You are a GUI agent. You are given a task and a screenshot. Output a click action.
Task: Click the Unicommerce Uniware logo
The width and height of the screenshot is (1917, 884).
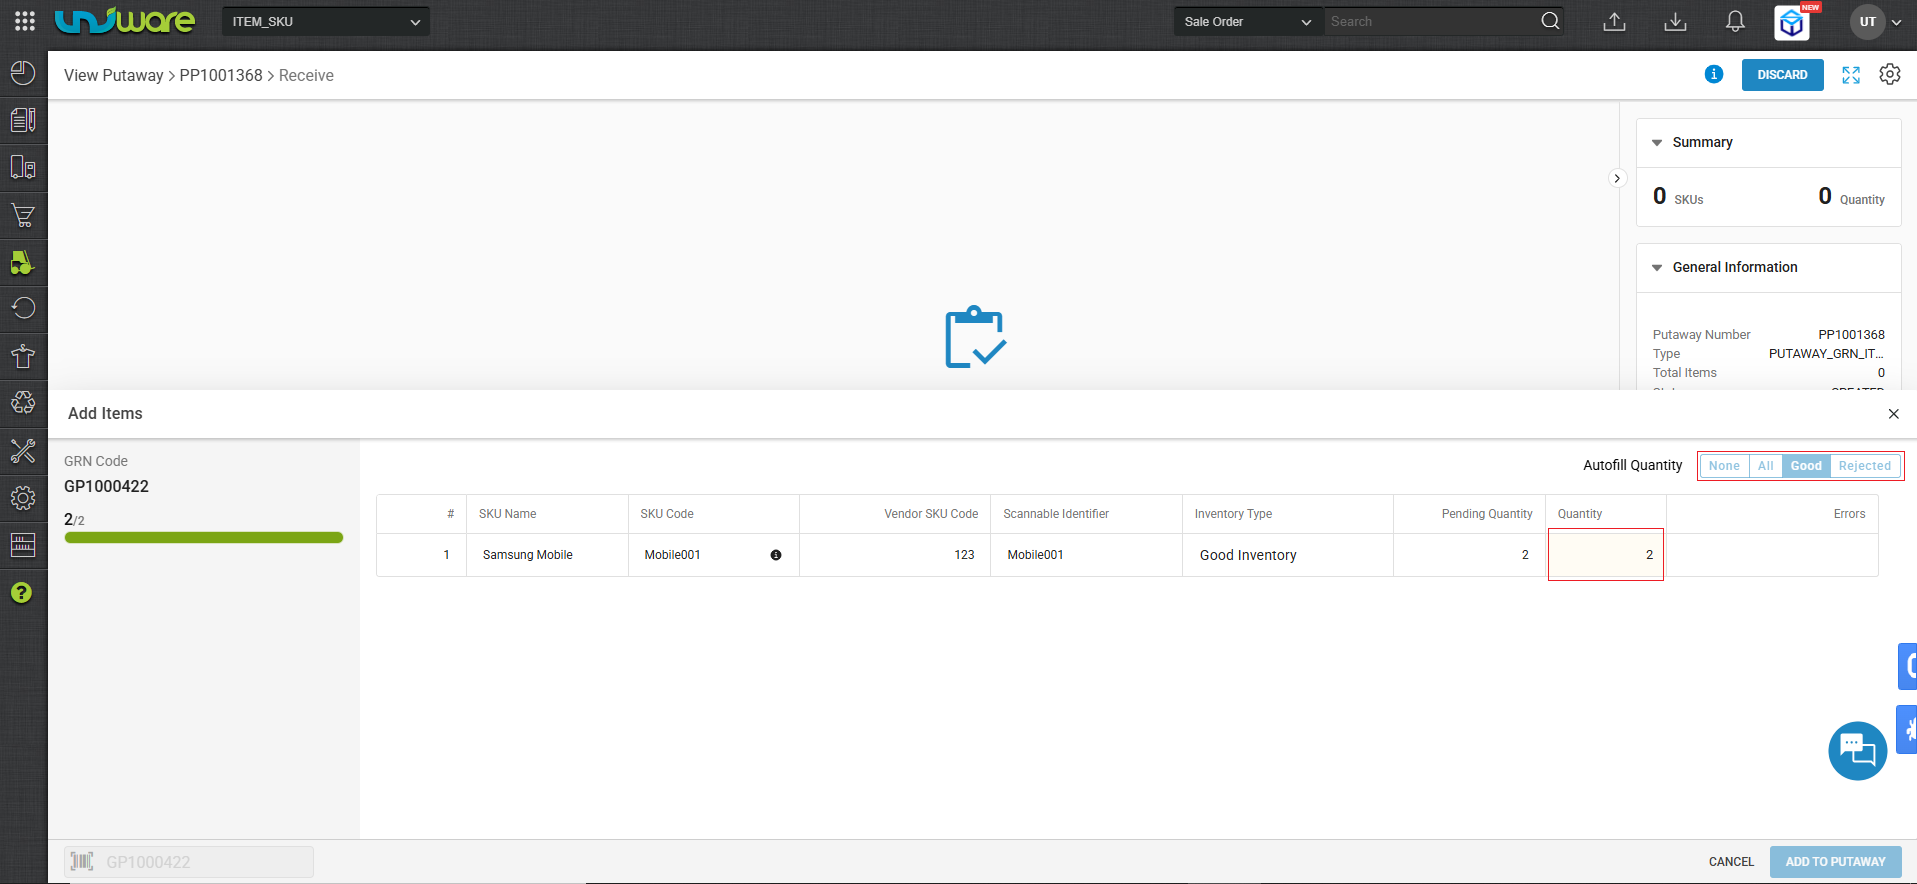tap(125, 21)
